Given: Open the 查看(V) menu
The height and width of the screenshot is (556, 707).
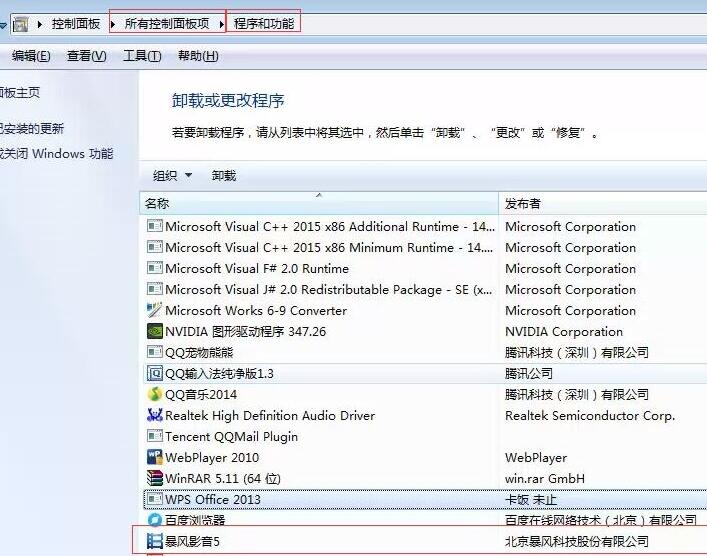Looking at the screenshot, I should tap(87, 56).
